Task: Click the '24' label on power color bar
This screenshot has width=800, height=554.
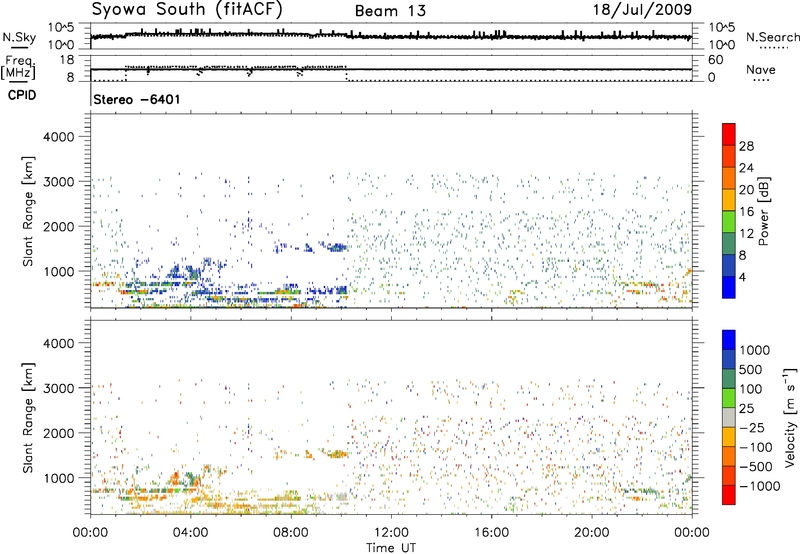Action: (x=746, y=168)
